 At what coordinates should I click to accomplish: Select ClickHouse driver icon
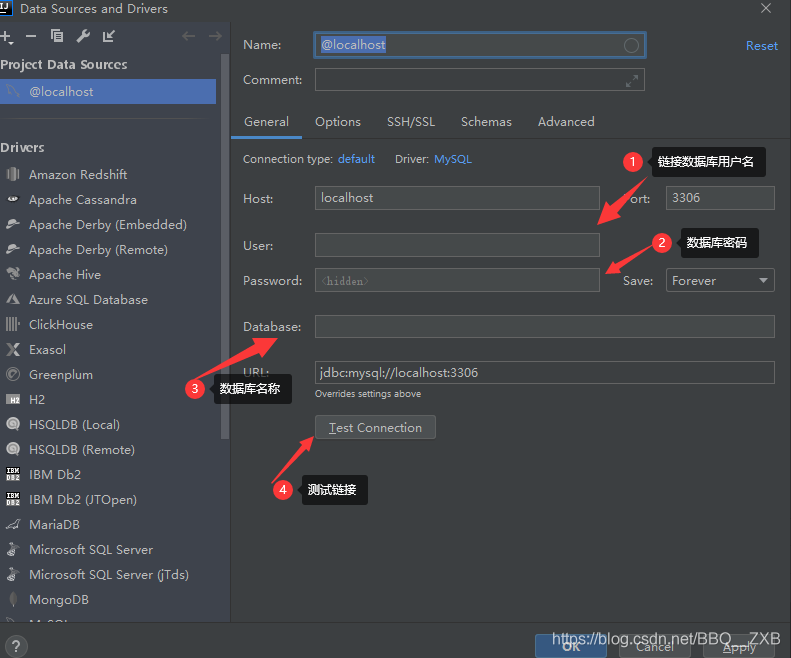tap(13, 324)
